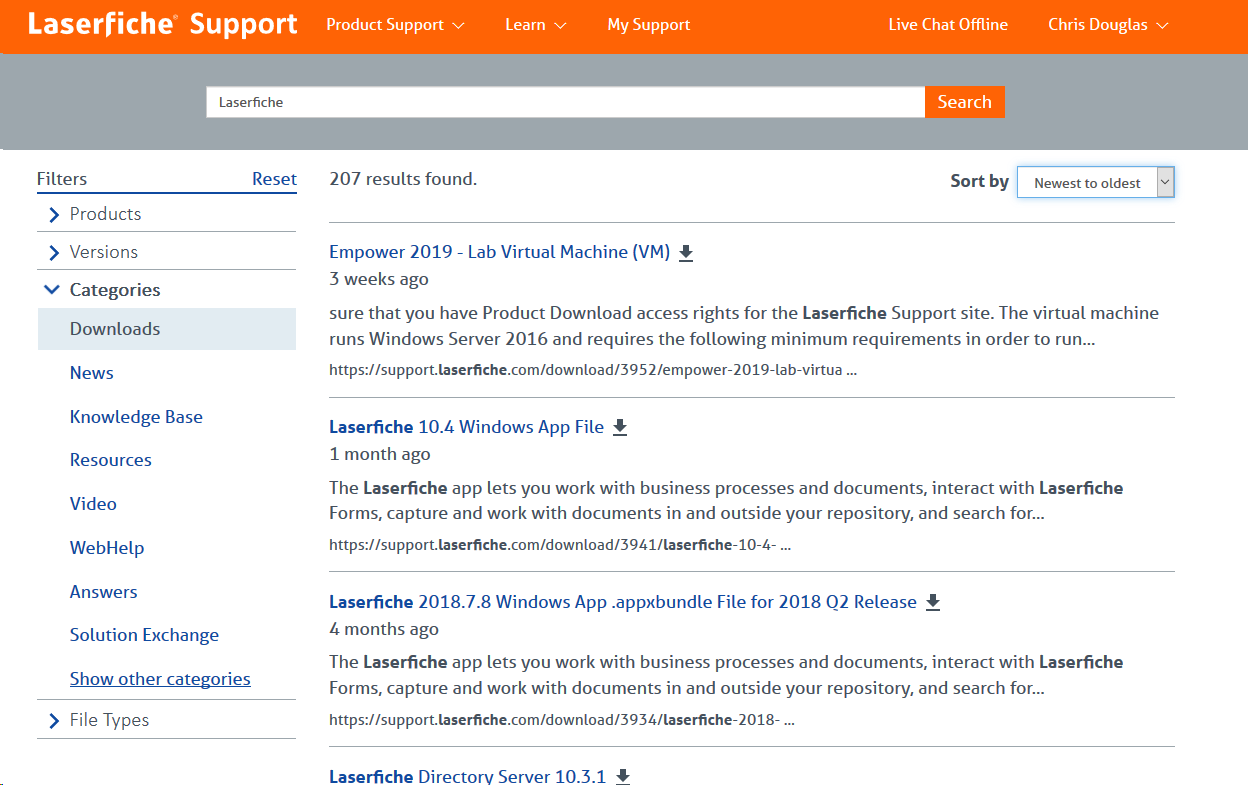Click the '1 month ago' date text
Viewport: 1248px width, 785px height.
[x=380, y=454]
